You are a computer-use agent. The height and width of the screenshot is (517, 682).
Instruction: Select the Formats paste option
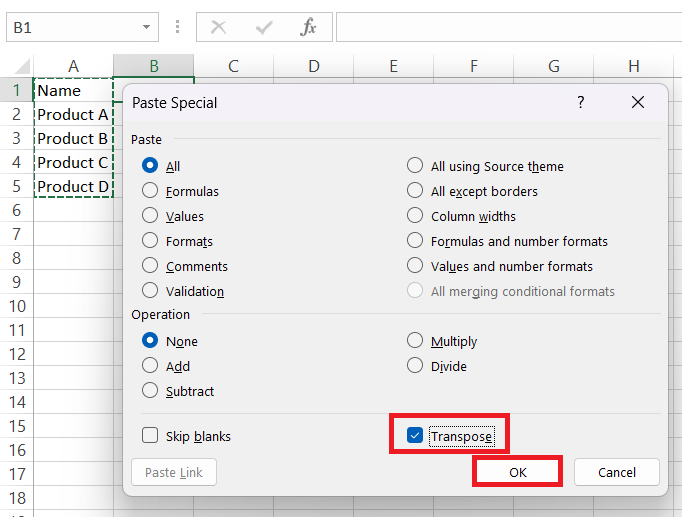click(177, 241)
